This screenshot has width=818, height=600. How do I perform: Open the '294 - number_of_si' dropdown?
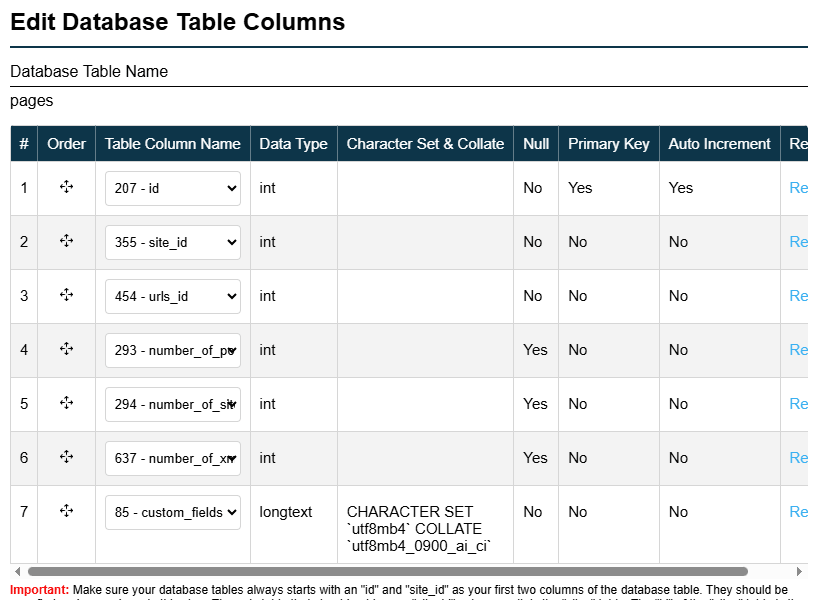click(173, 404)
